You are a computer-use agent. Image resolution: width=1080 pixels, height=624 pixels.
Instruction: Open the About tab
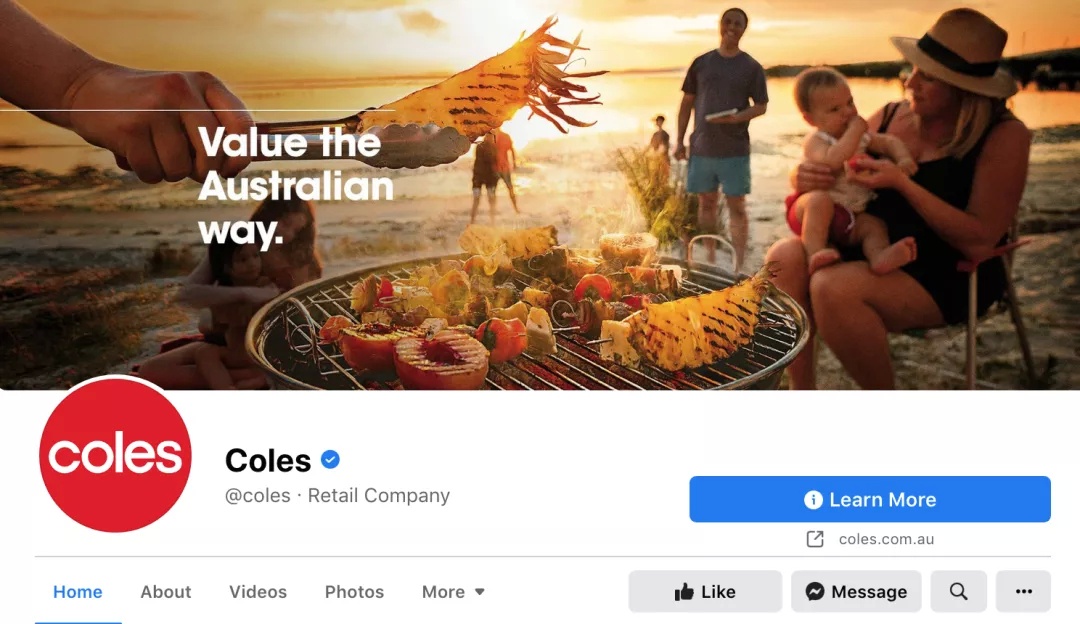[x=166, y=592]
